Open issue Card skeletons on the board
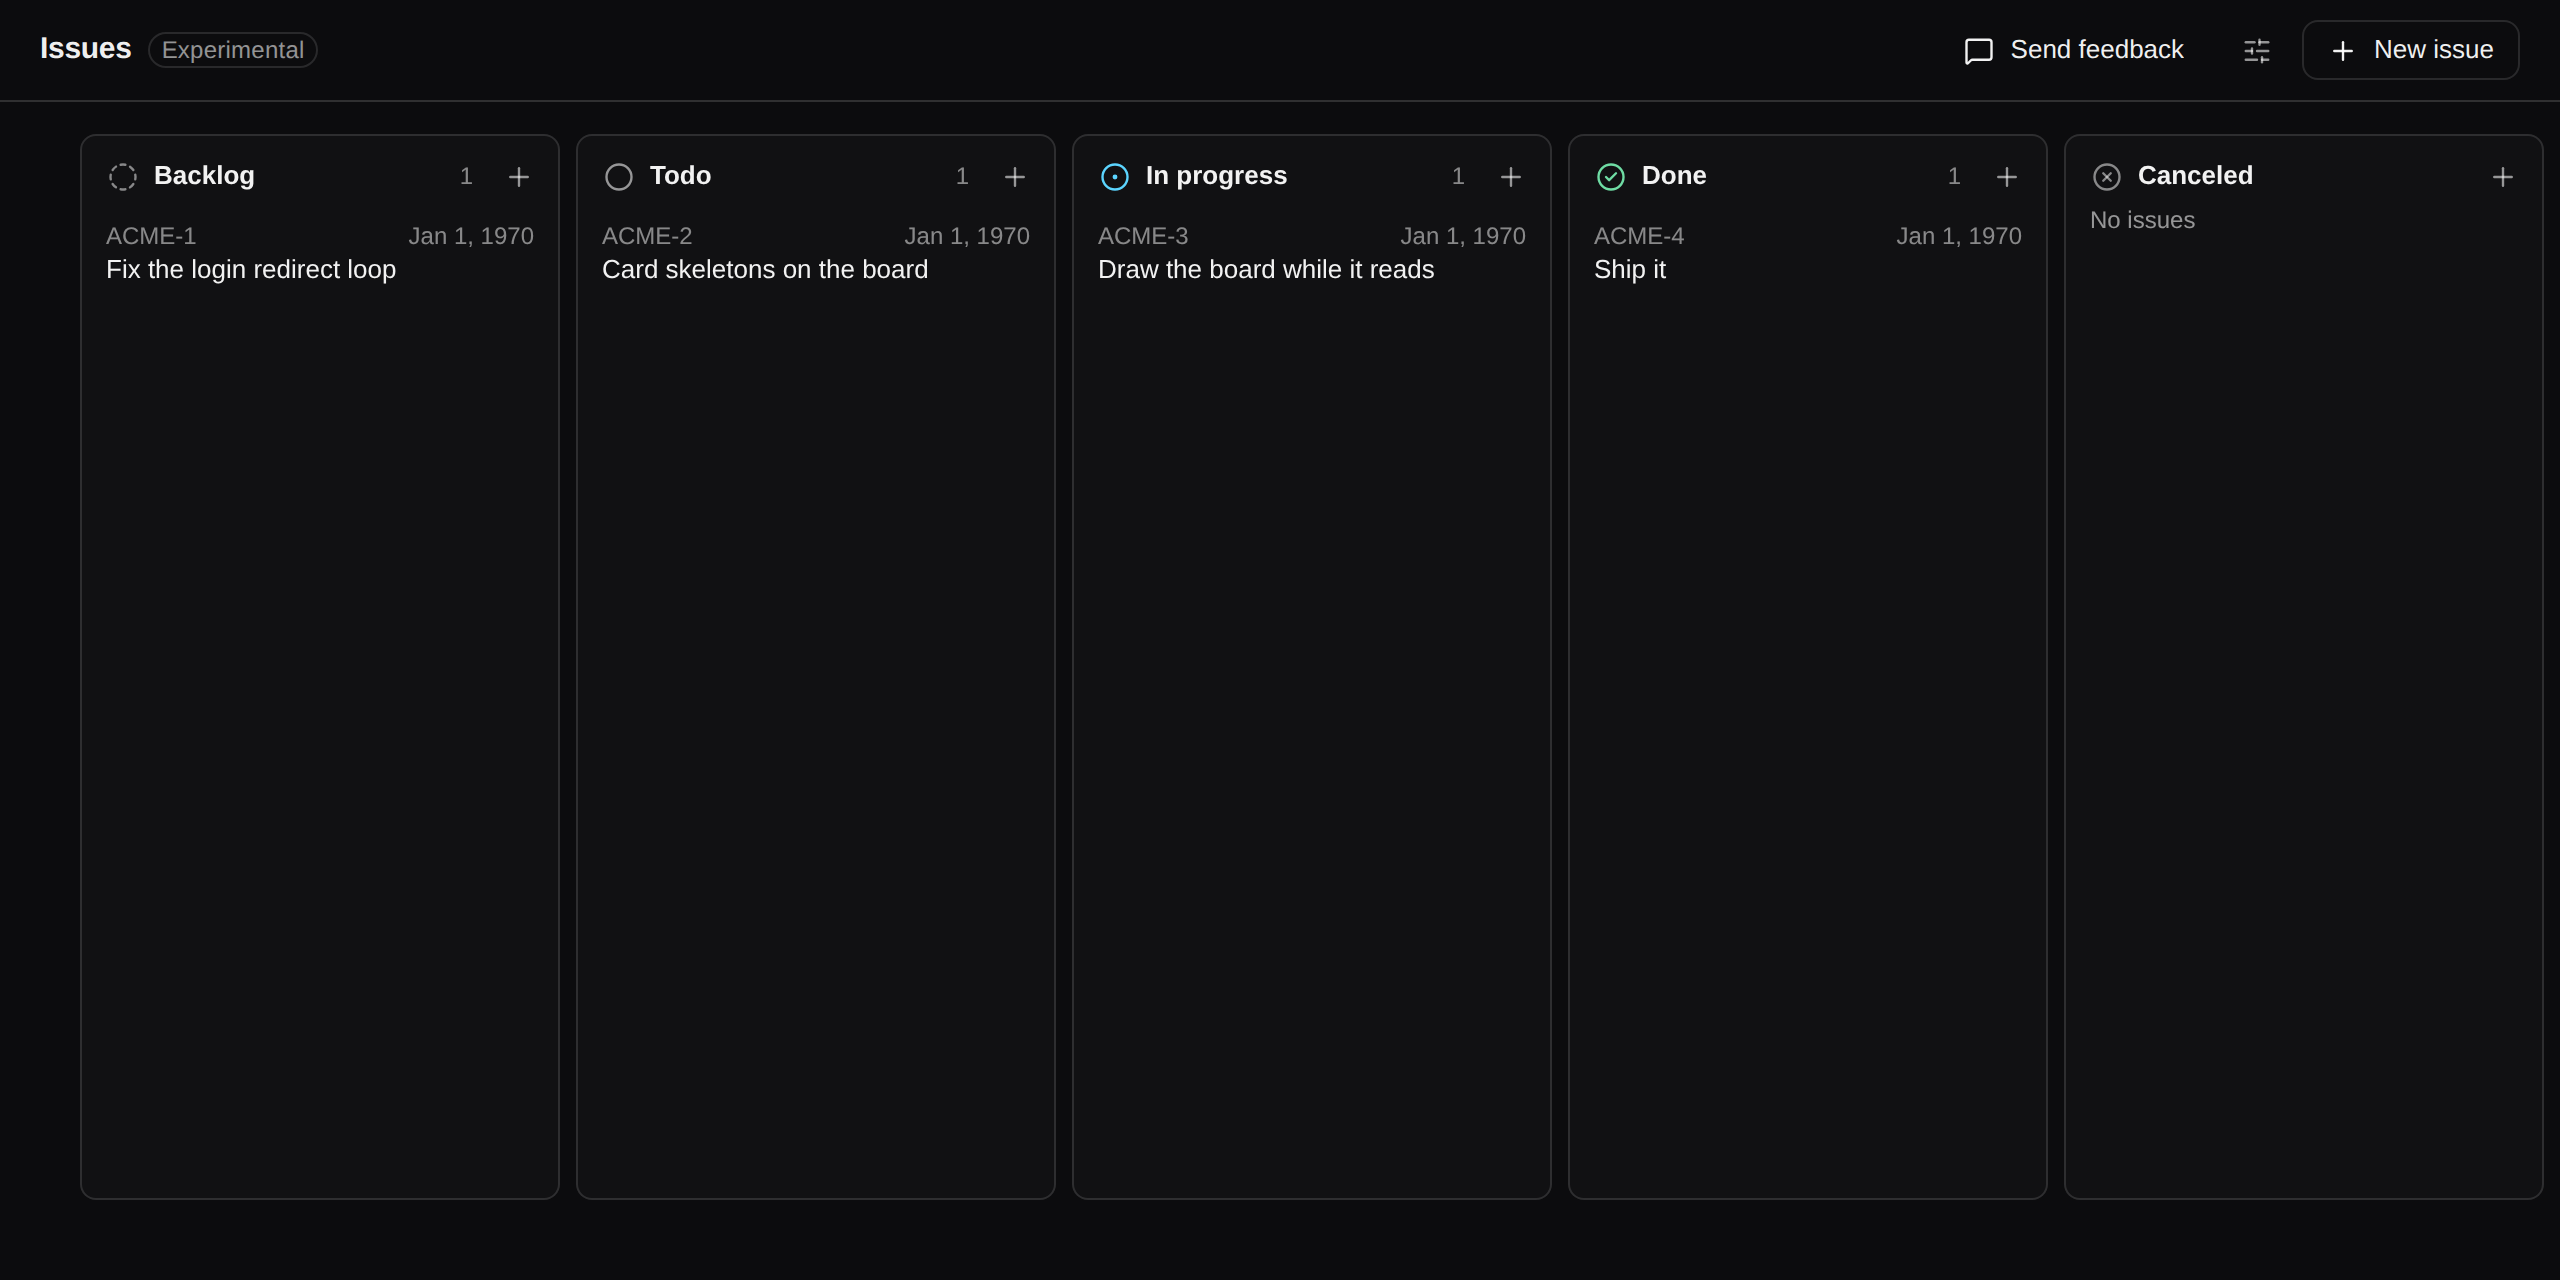 click(x=765, y=270)
